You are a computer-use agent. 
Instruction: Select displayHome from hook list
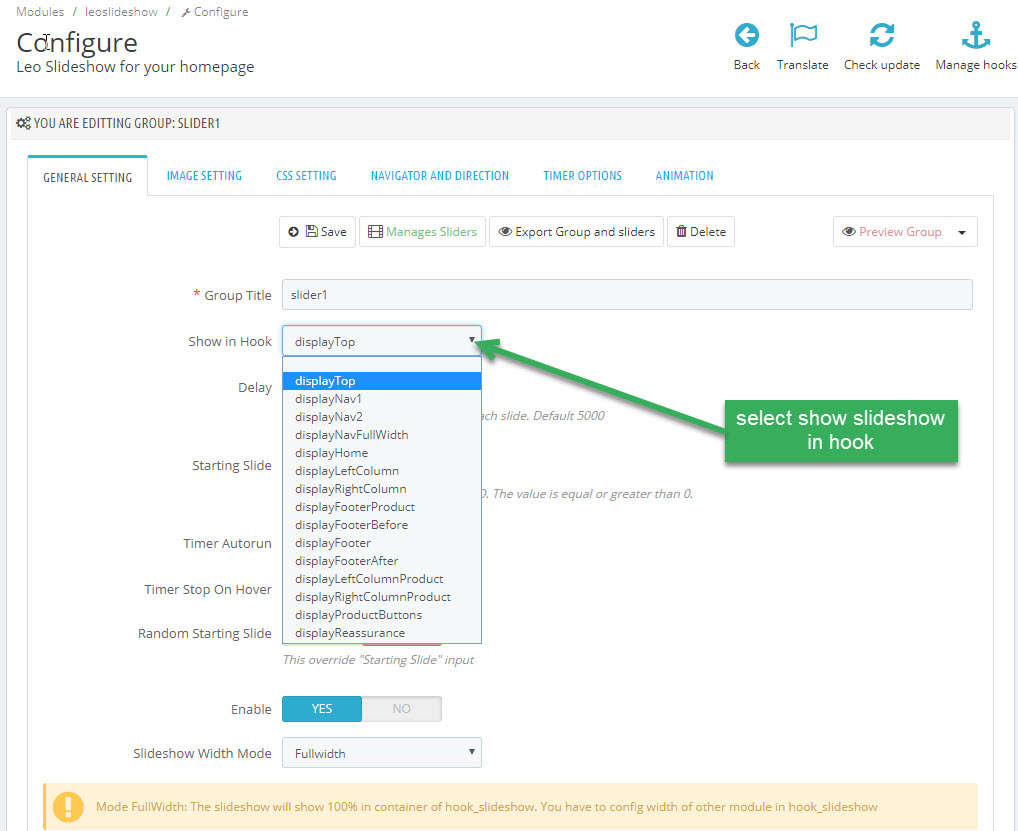pos(331,453)
